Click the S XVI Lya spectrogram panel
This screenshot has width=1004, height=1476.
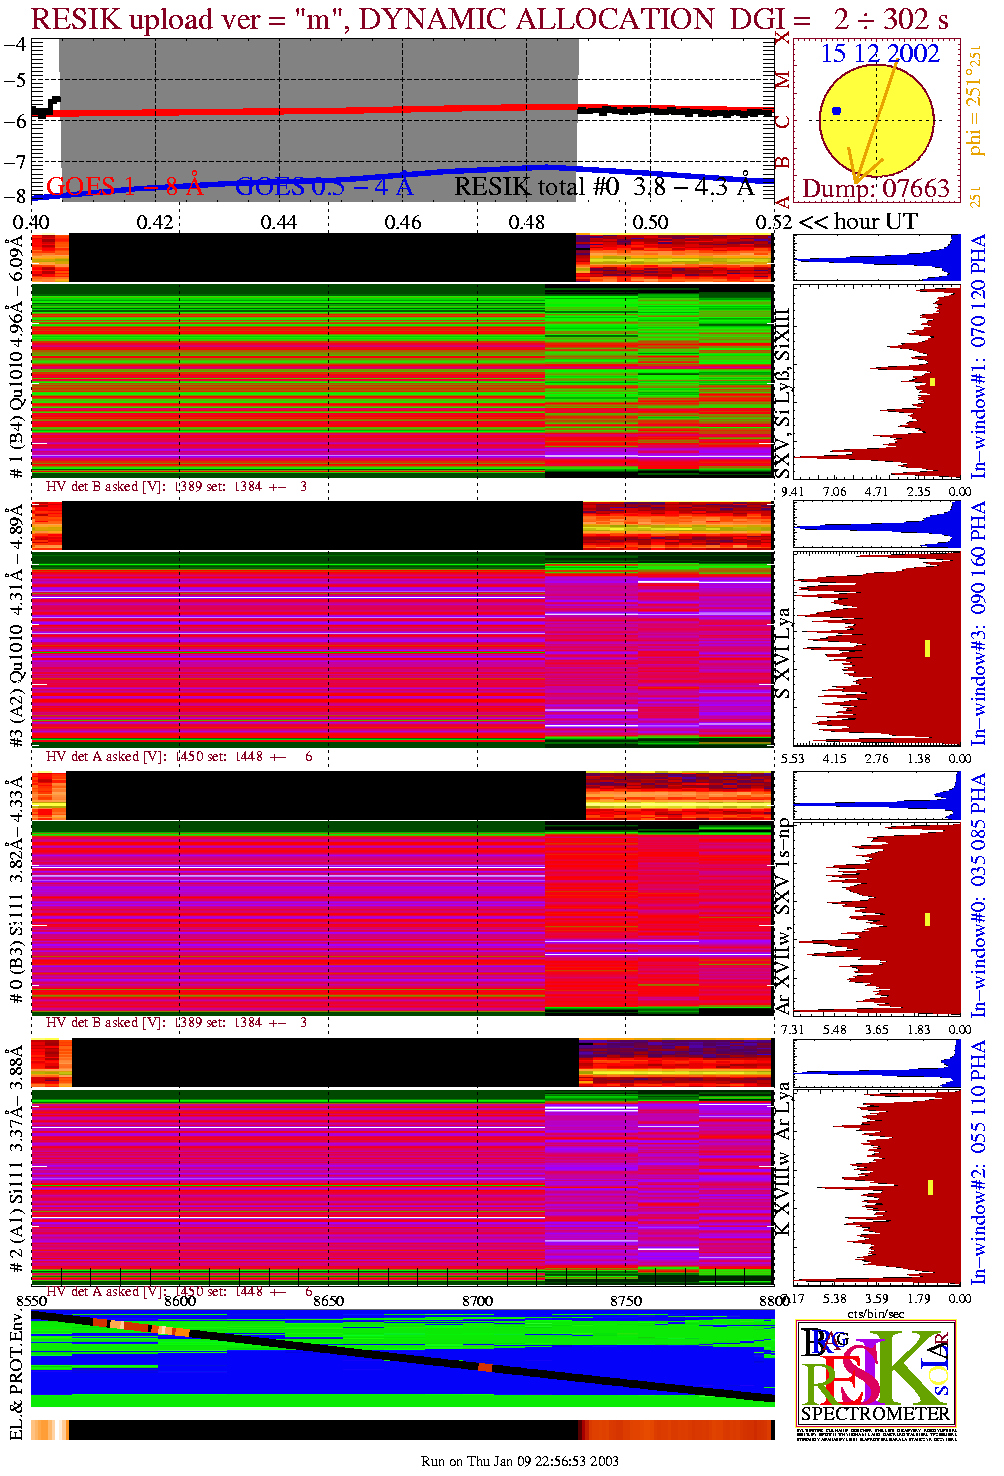(x=402, y=650)
